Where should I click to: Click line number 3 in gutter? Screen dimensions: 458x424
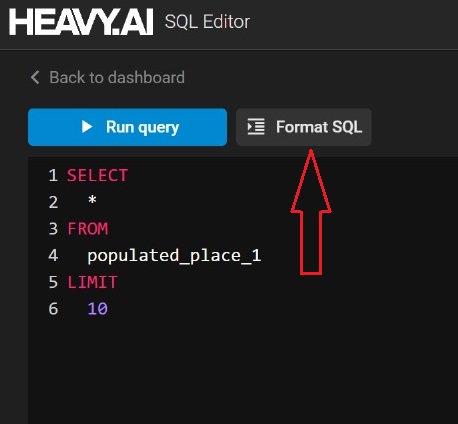[53, 229]
